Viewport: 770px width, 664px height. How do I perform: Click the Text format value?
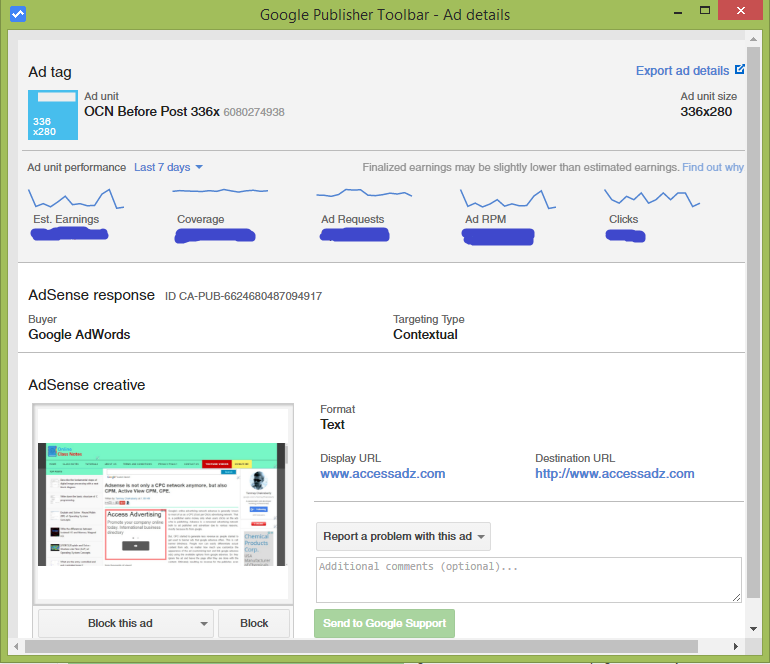(x=332, y=424)
